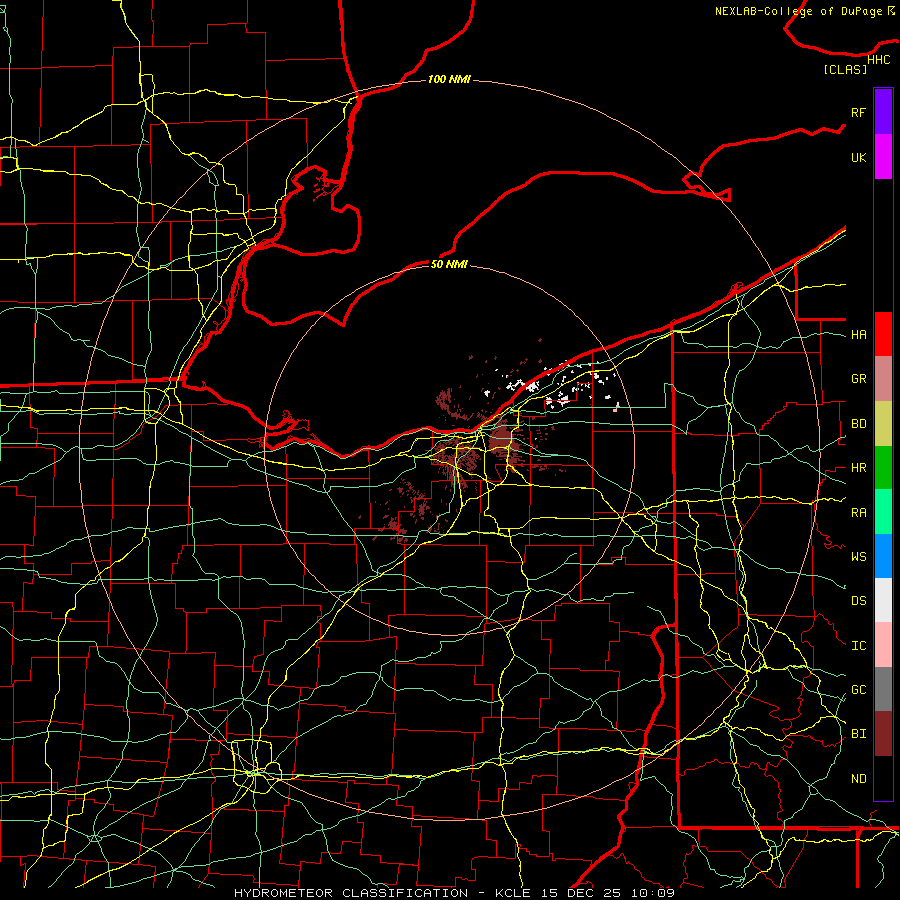This screenshot has height=900, width=900.
Task: Click the RA legend label
Action: coord(859,513)
